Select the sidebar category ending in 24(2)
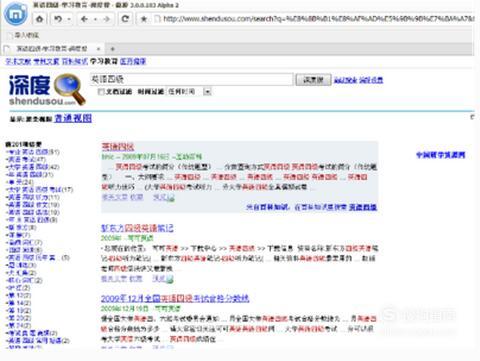The height and width of the screenshot is (361, 480). coord(19,325)
